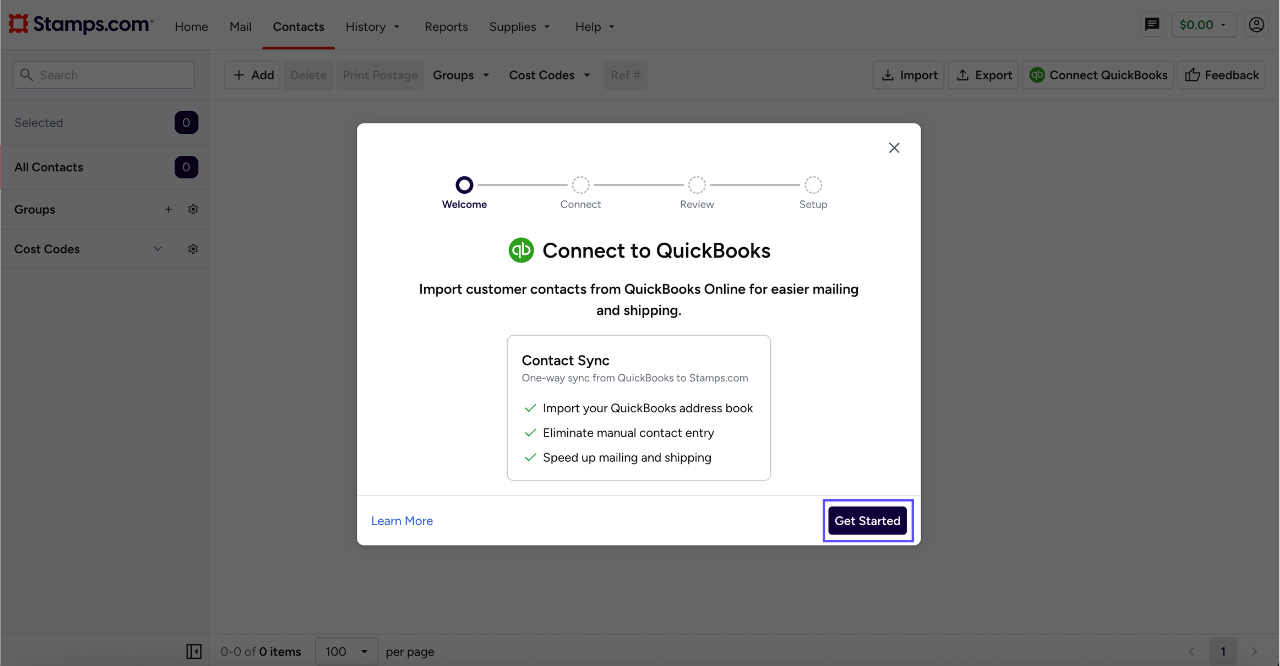Select the Contacts tab
The height and width of the screenshot is (666, 1280).
tap(298, 27)
